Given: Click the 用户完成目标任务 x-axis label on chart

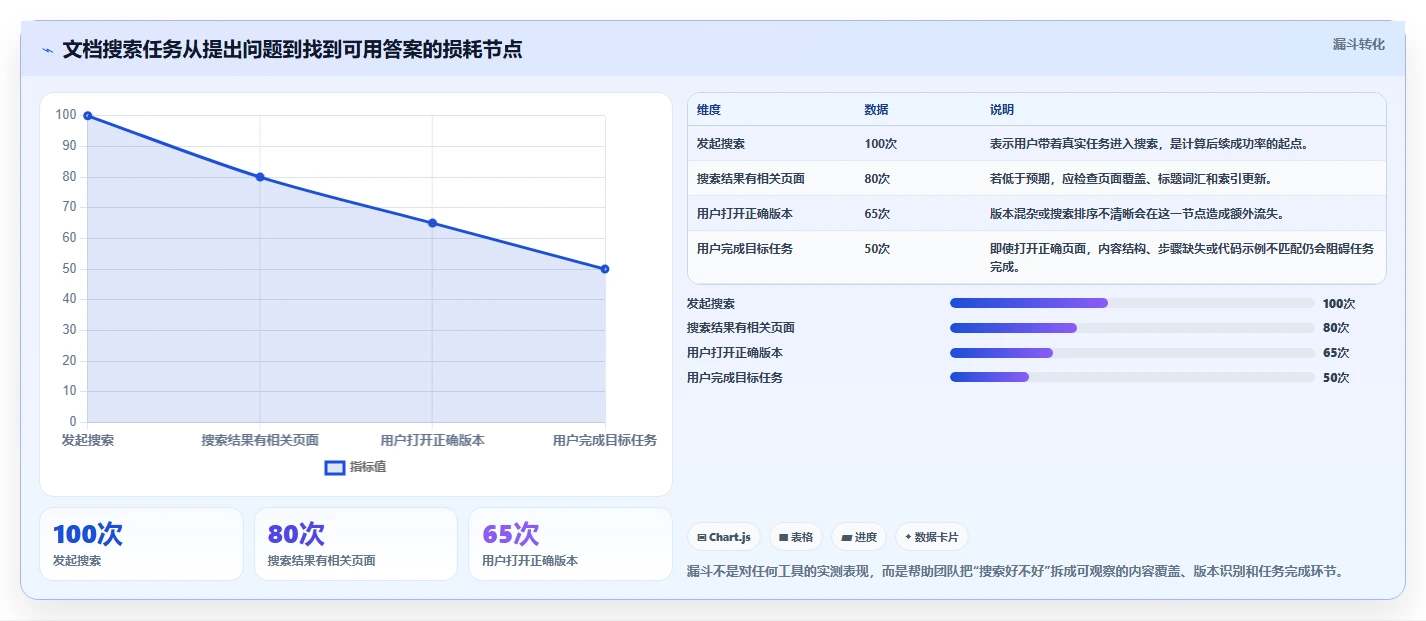Looking at the screenshot, I should [605, 440].
